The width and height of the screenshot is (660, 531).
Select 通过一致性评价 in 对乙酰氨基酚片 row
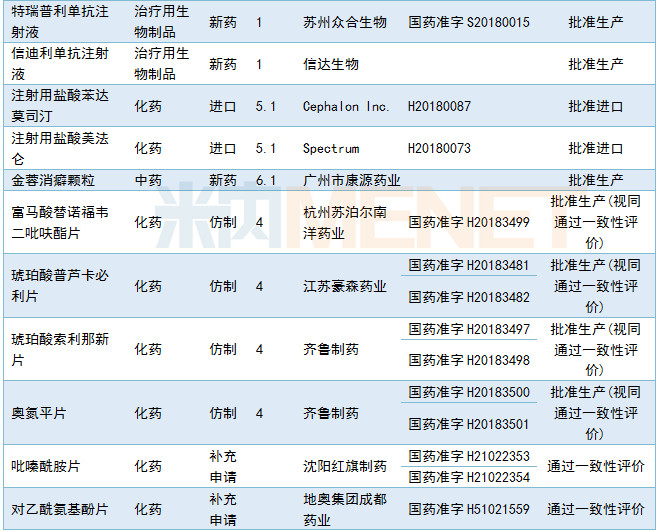point(596,510)
